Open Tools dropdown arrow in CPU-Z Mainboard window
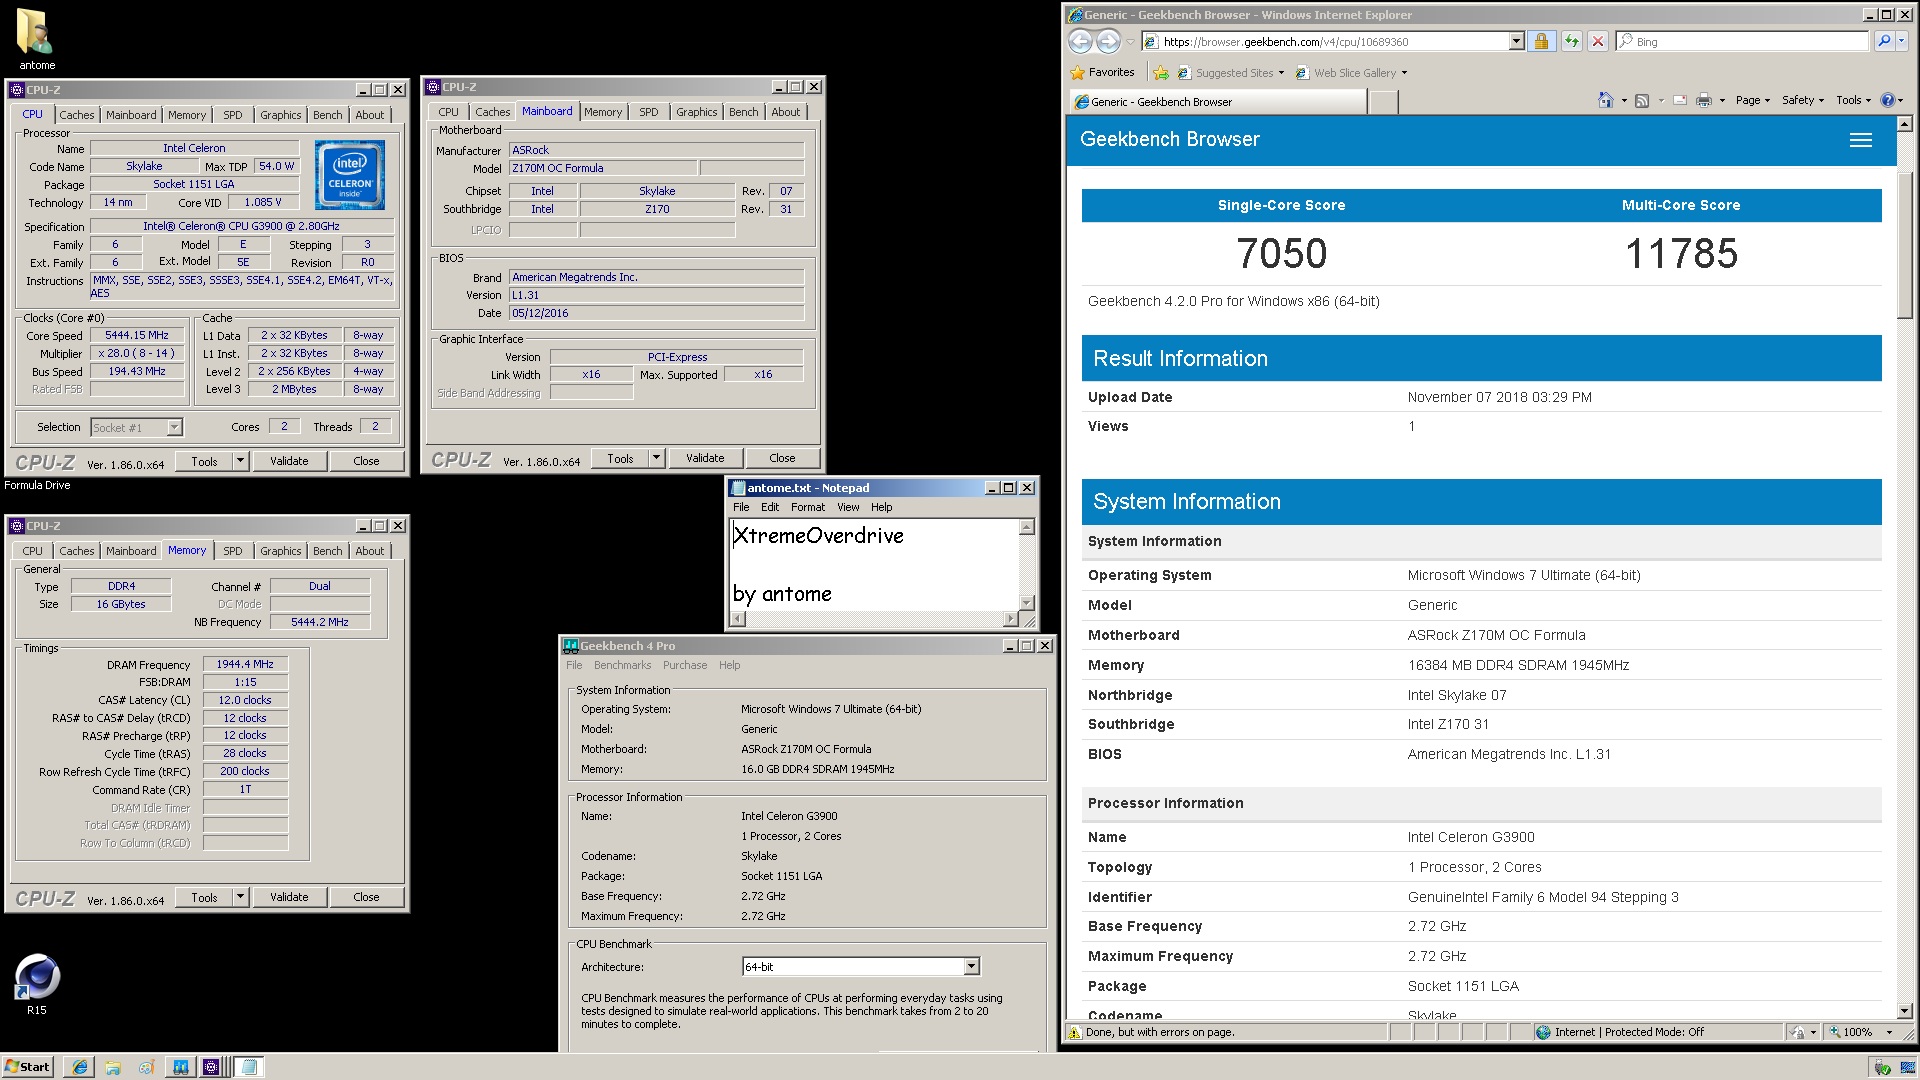Image resolution: width=1920 pixels, height=1080 pixels. tap(656, 458)
